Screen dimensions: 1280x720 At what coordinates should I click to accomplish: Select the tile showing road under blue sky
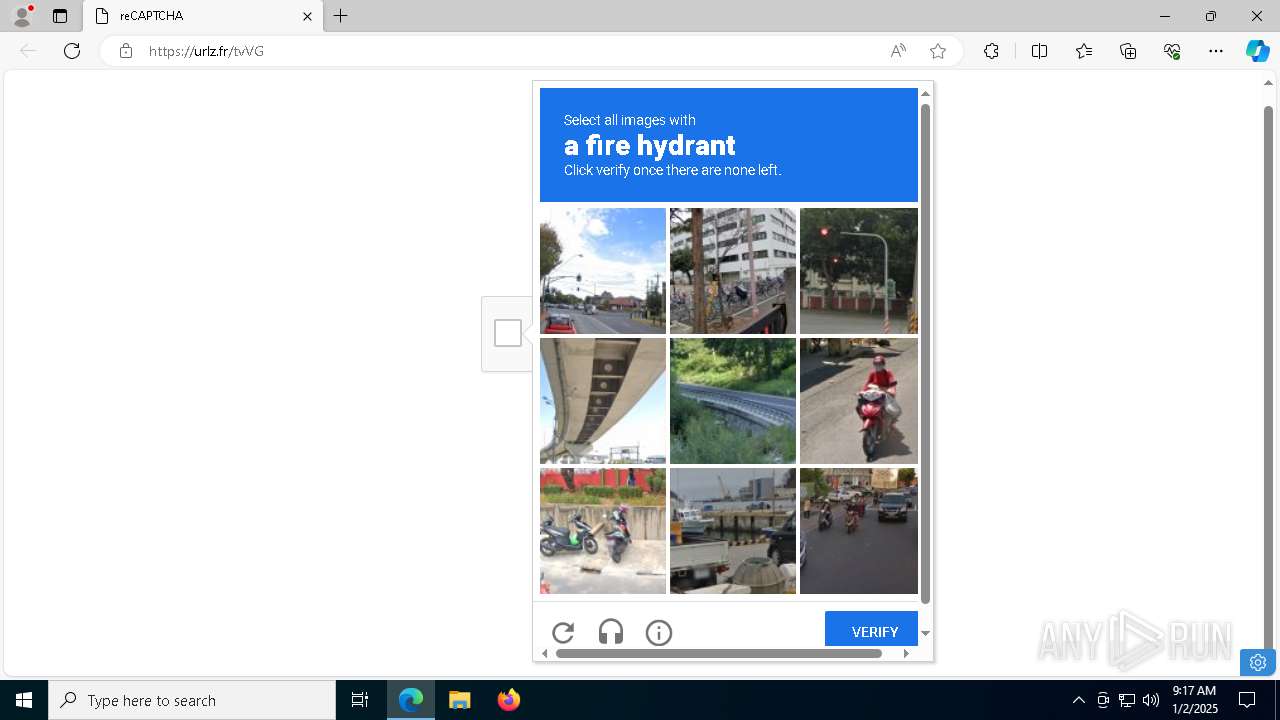pyautogui.click(x=603, y=271)
